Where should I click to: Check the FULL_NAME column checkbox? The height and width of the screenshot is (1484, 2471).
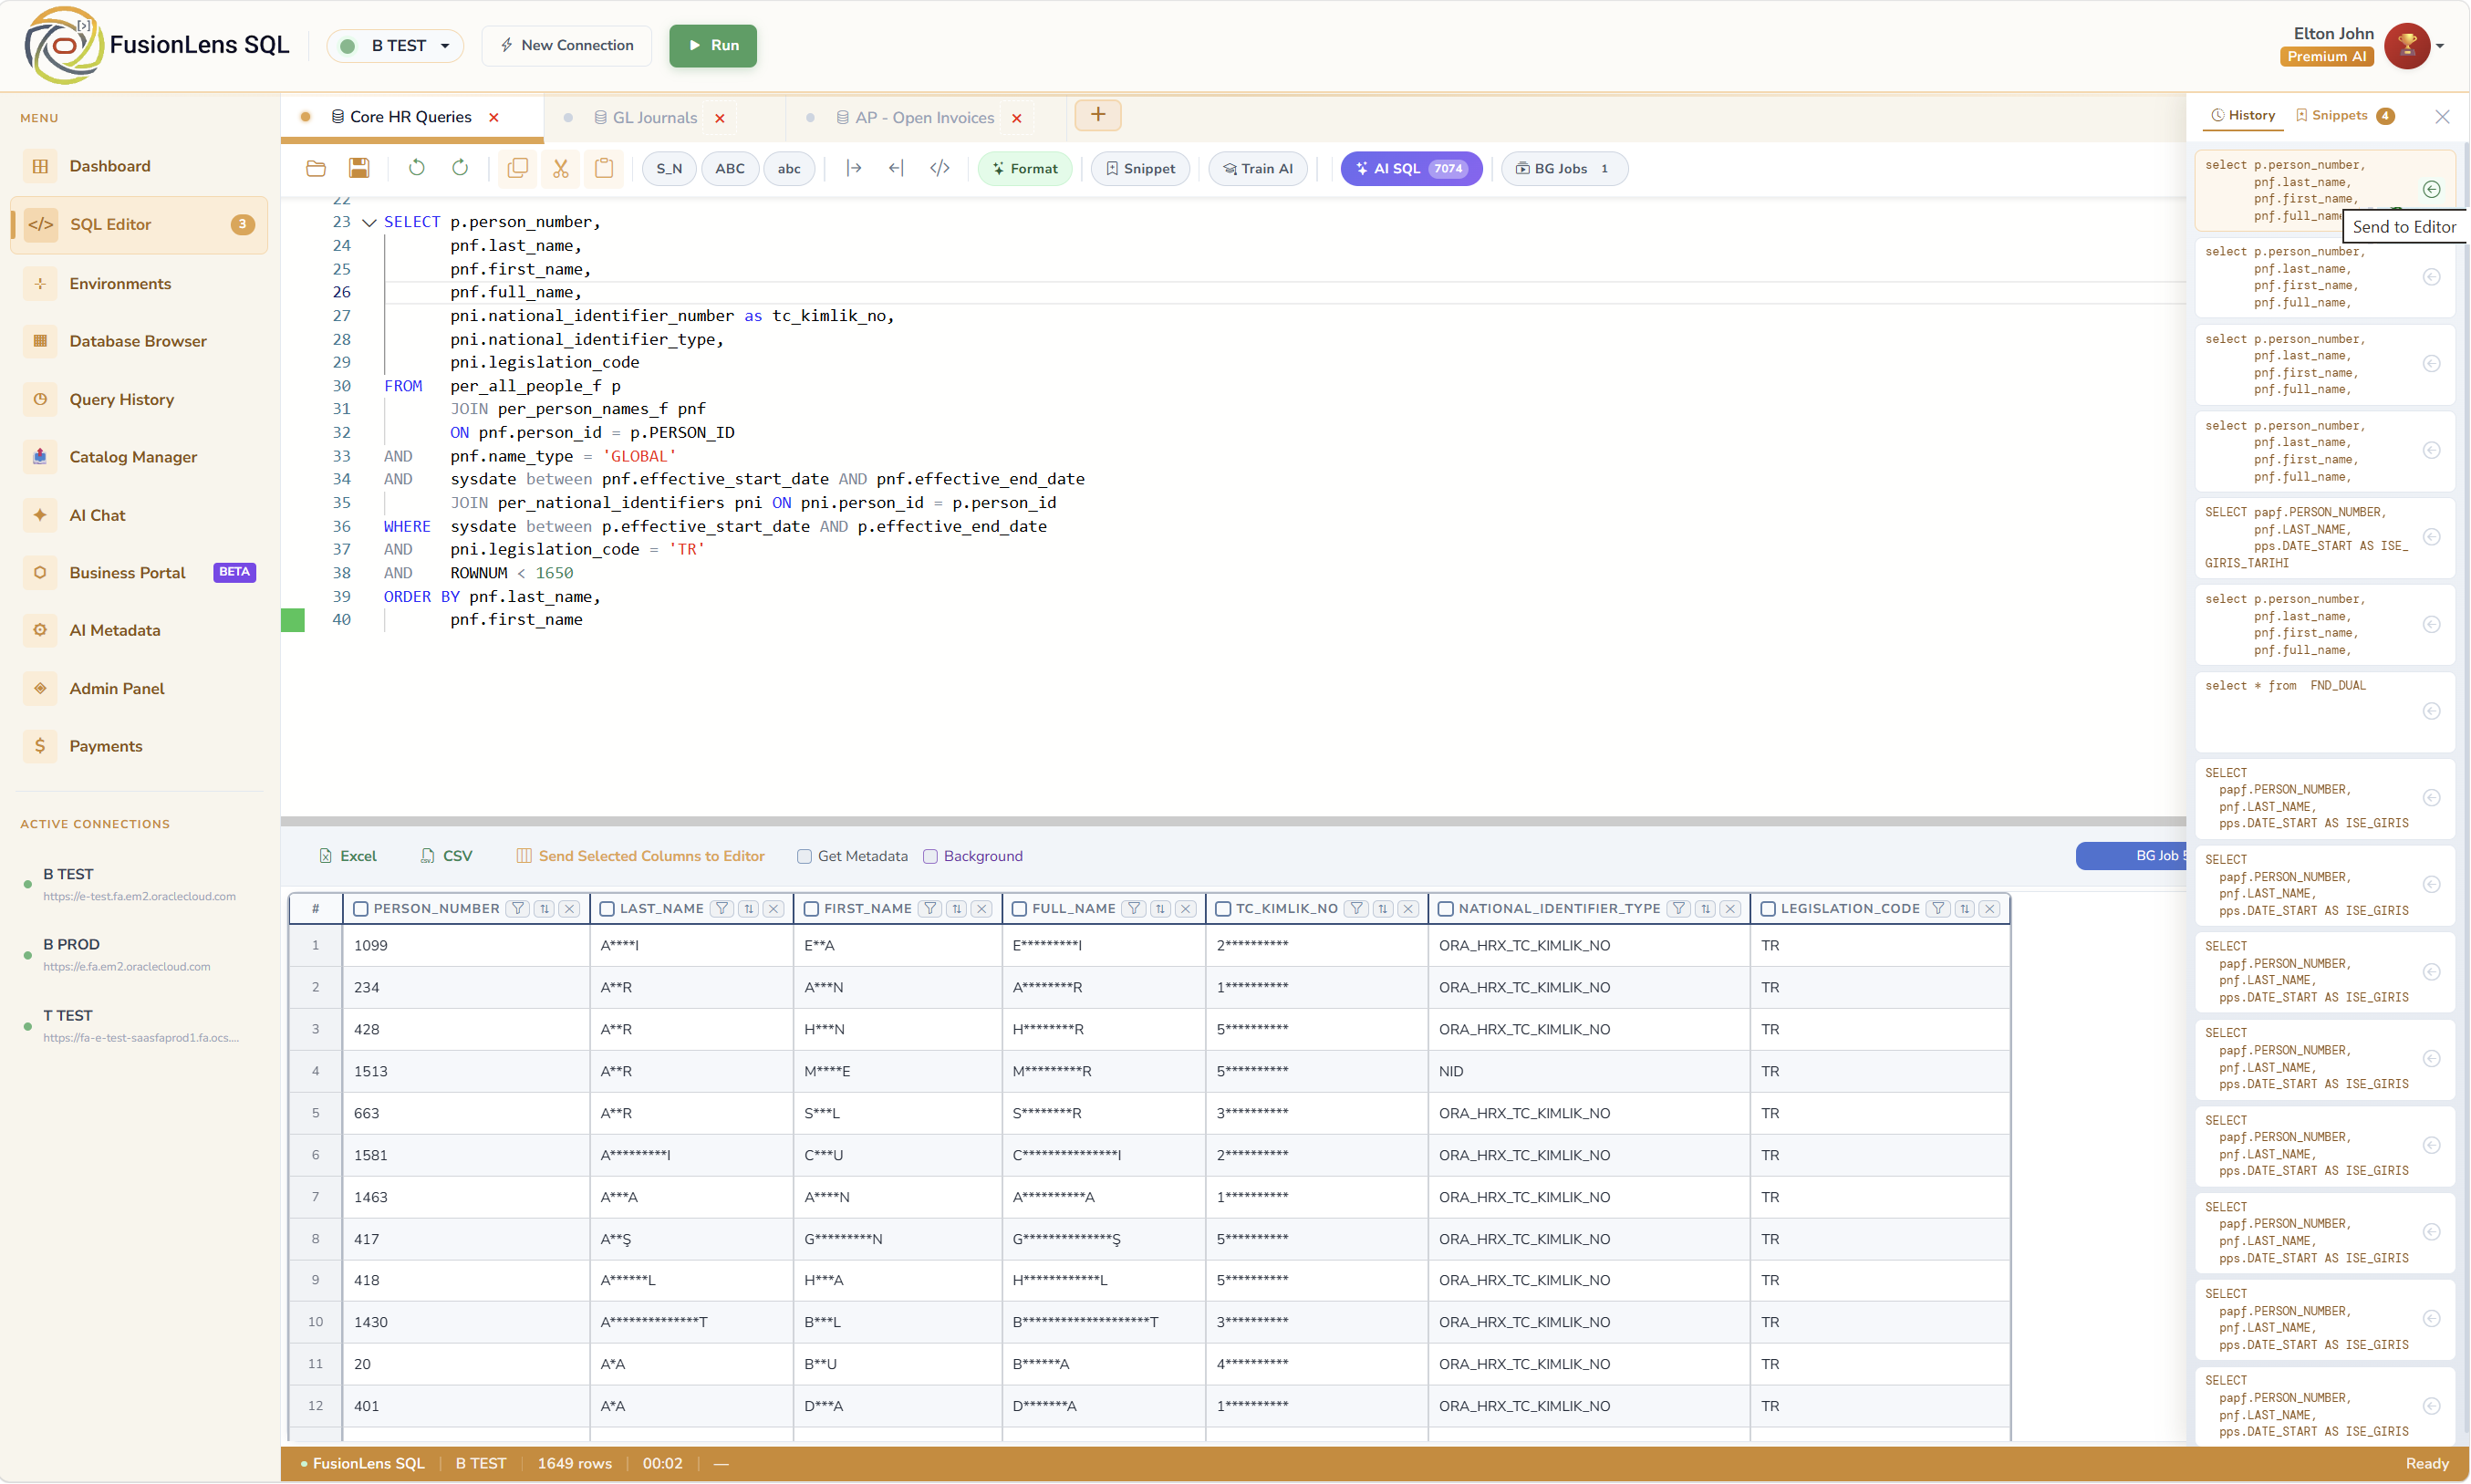point(1019,909)
